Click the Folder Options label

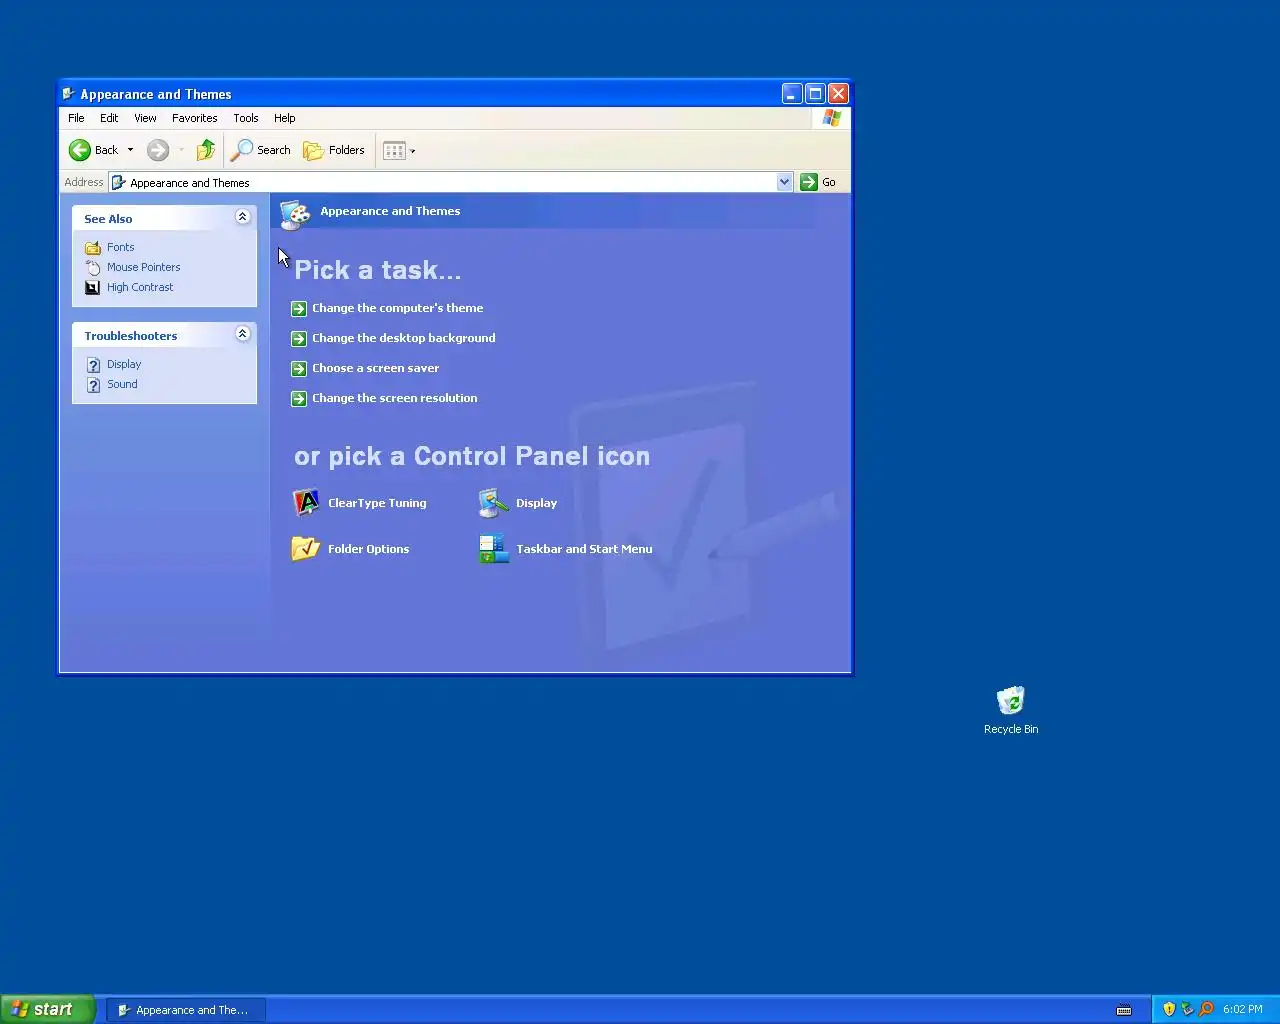pos(368,549)
